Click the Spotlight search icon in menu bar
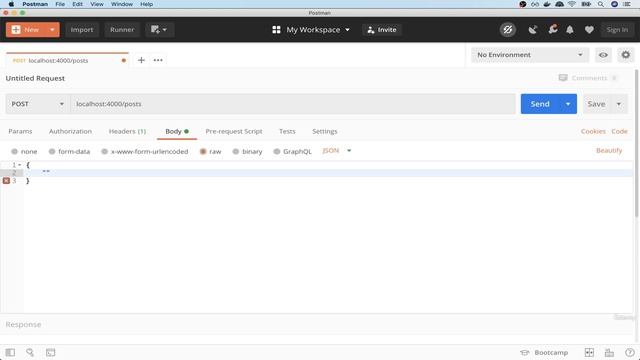Screen dimensions: 640x360 [x=601, y=4]
